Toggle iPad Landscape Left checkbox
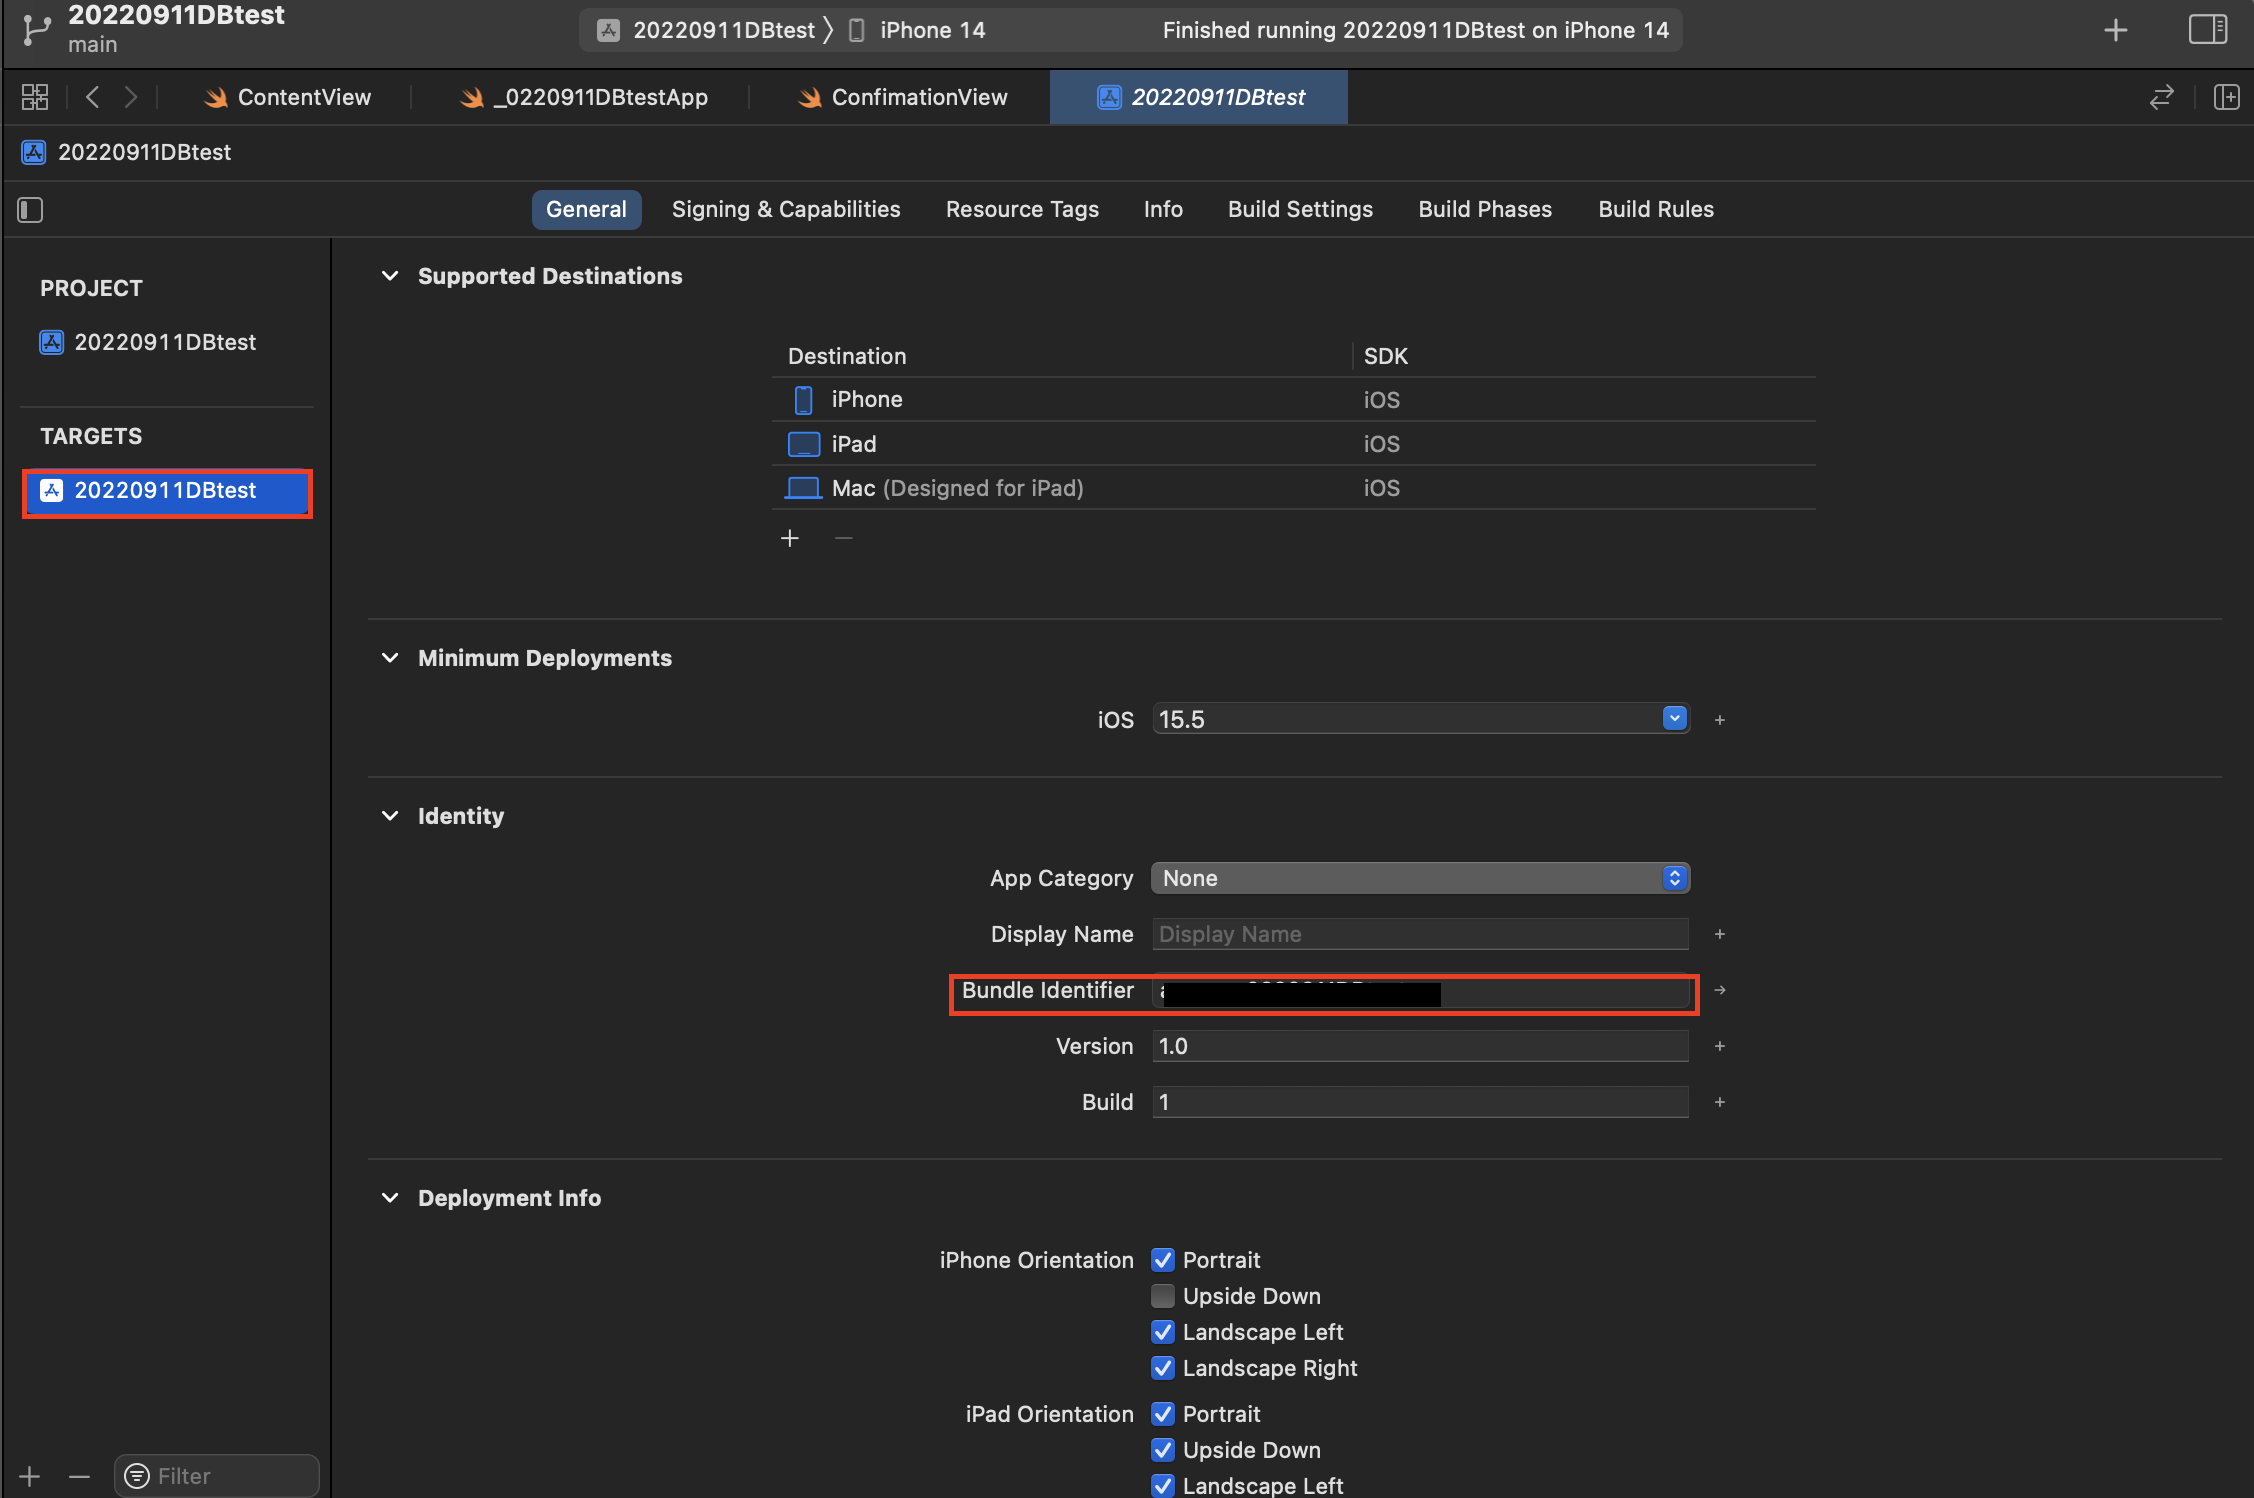The image size is (2254, 1498). click(1162, 1486)
